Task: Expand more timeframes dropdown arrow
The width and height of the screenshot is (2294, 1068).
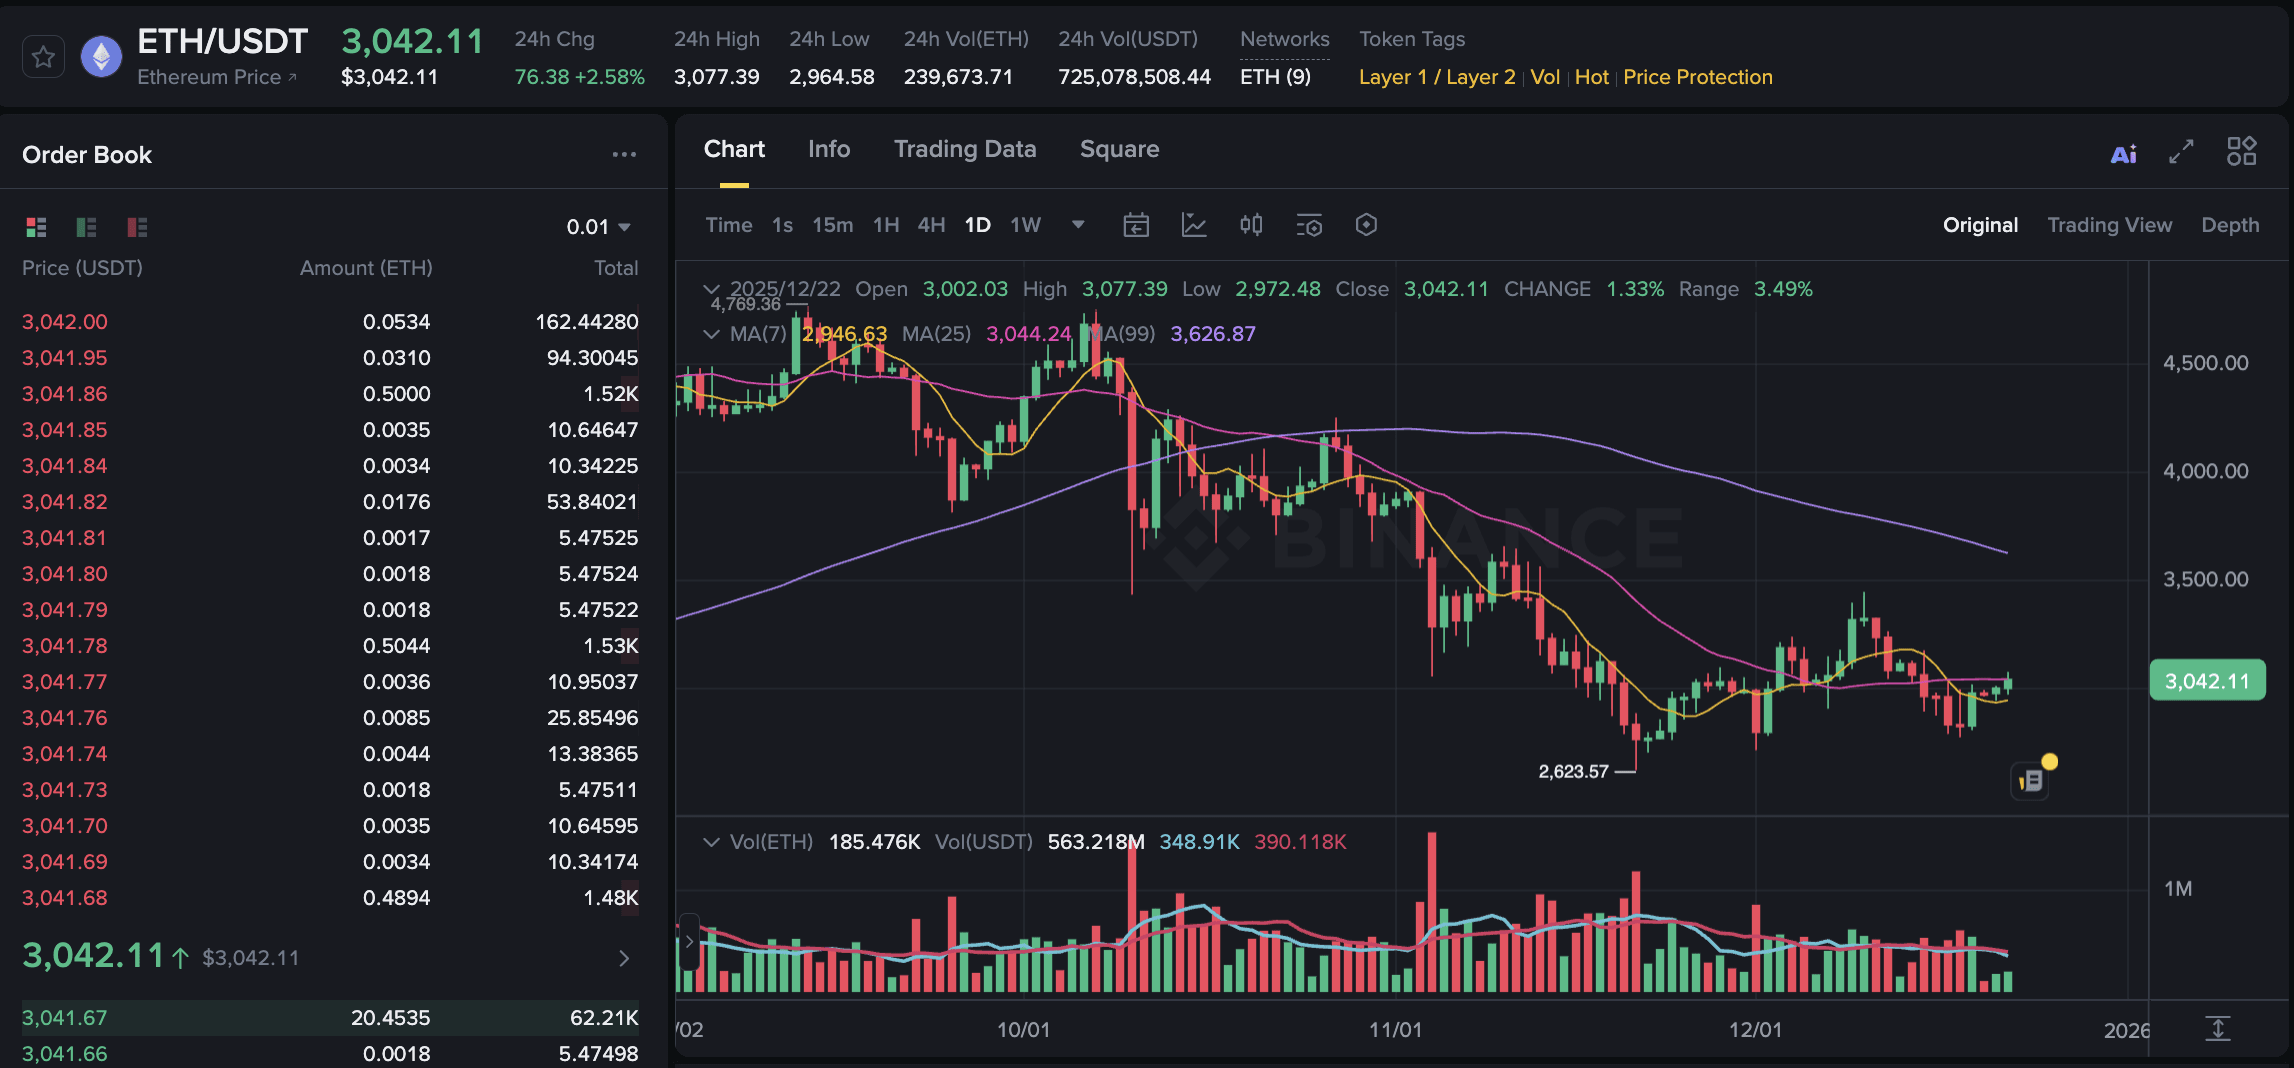Action: point(1078,226)
